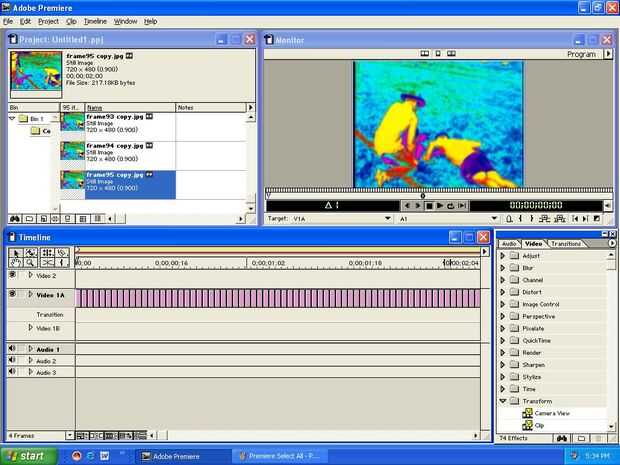Click the Mark Out brace icon in Monitor
Screen dimensions: 620x465
(532, 219)
